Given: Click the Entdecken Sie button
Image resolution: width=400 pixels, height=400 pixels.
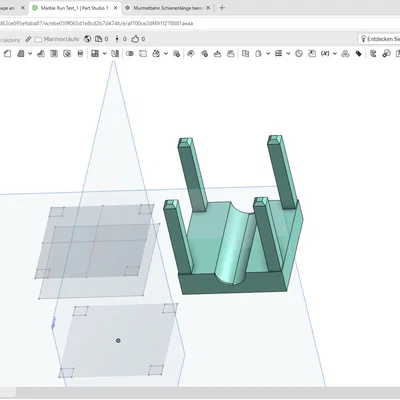Looking at the screenshot, I should (x=379, y=39).
